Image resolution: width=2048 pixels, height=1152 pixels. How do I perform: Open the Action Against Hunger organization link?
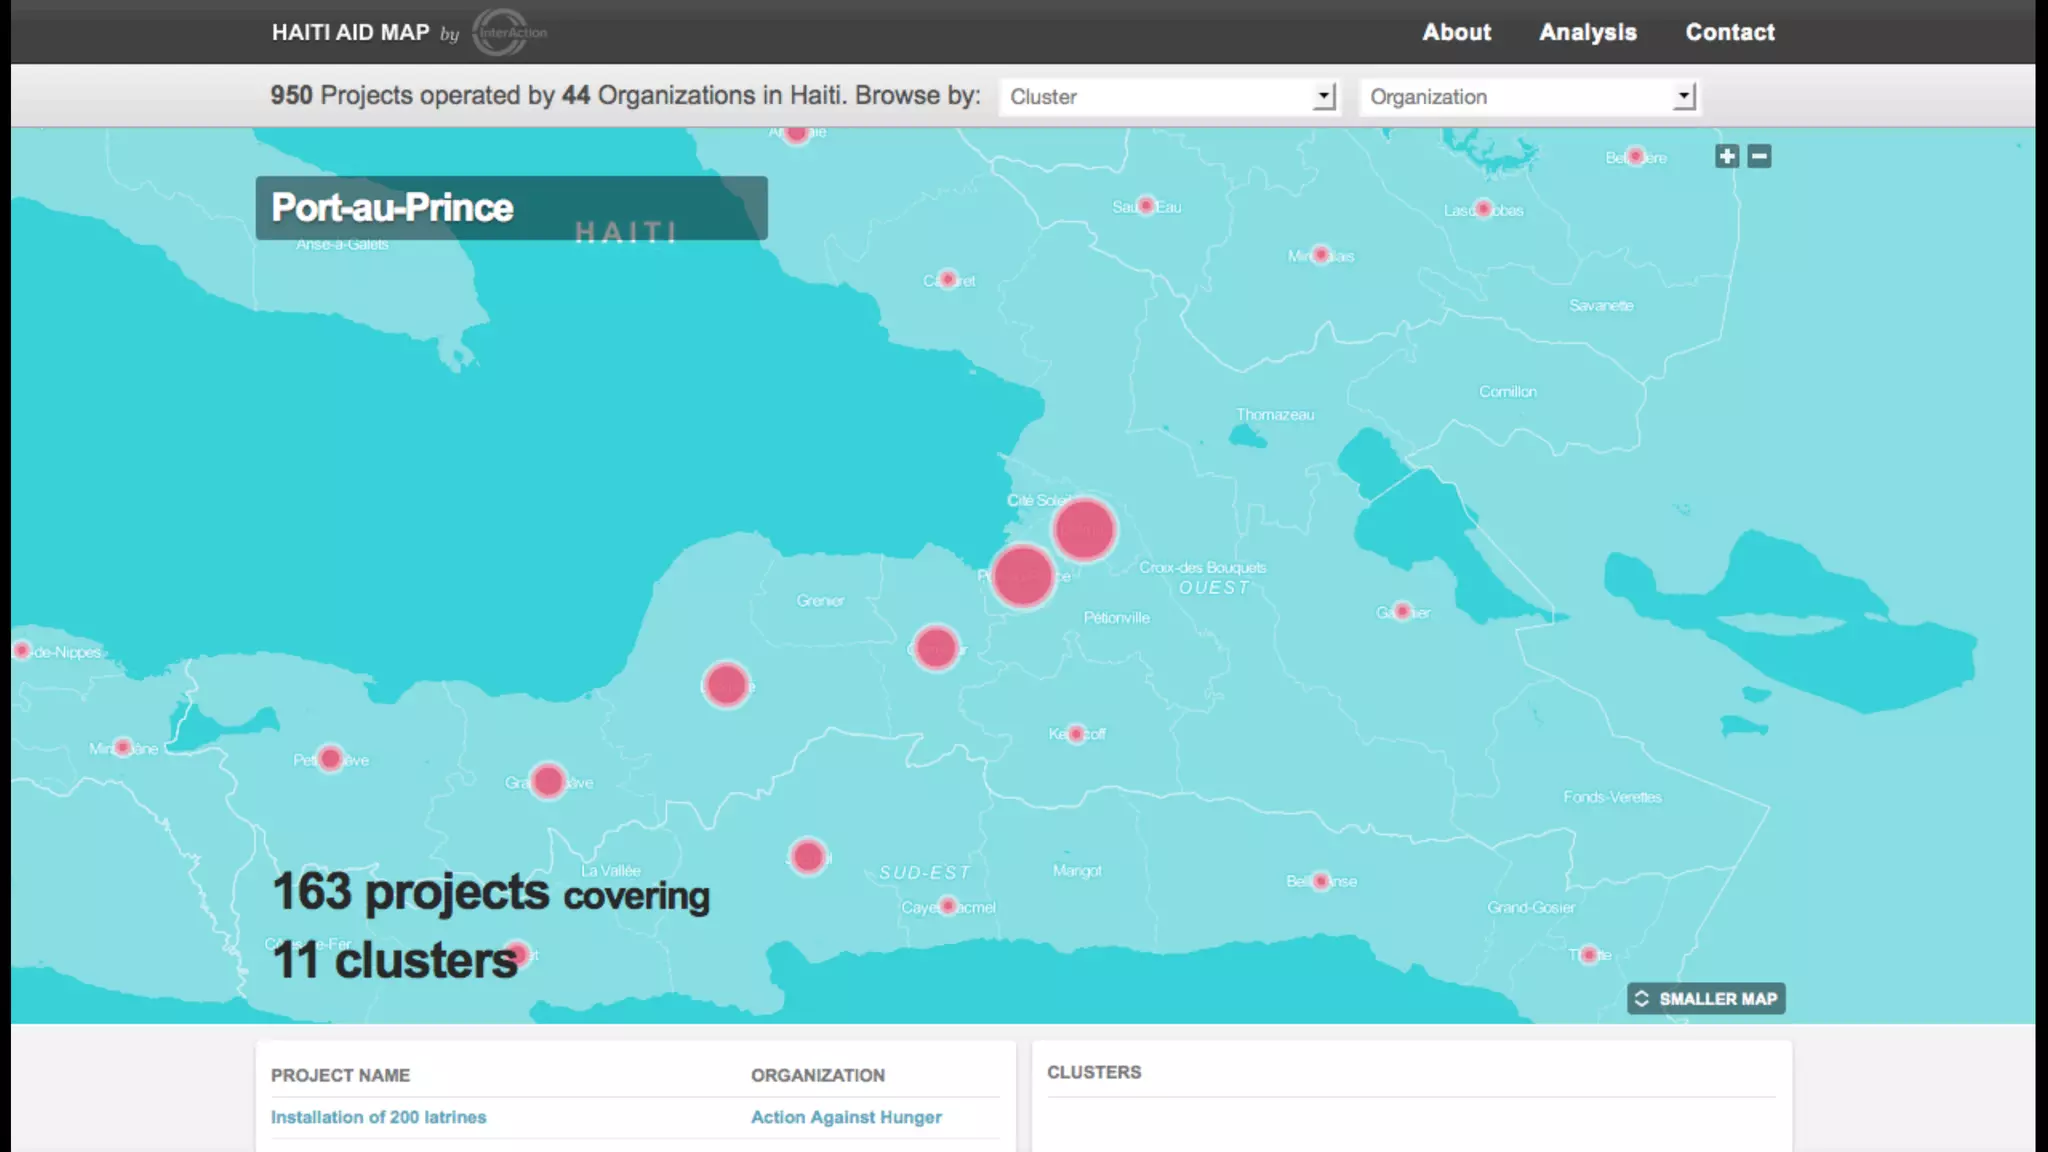pyautogui.click(x=846, y=1117)
